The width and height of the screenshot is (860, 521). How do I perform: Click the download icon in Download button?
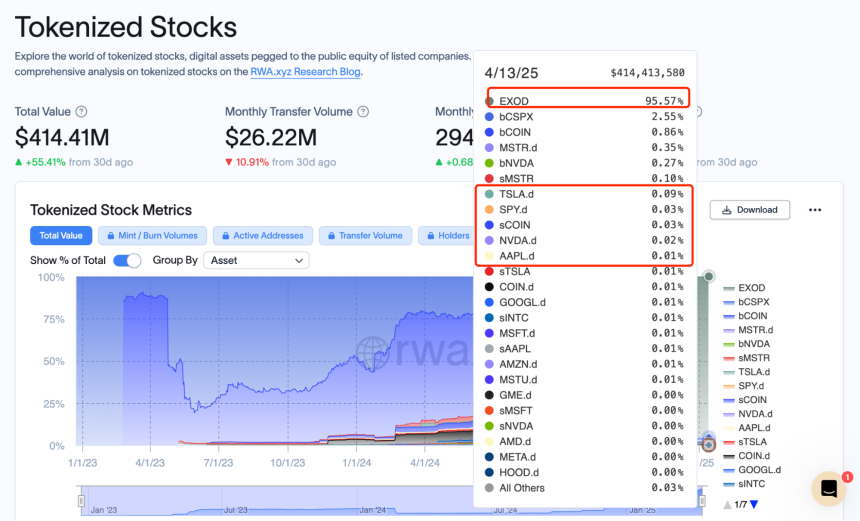[727, 210]
